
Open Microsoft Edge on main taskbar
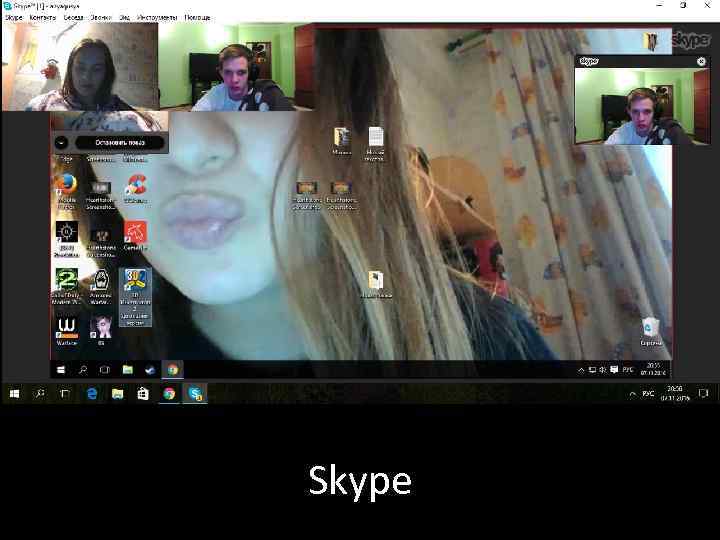92,394
